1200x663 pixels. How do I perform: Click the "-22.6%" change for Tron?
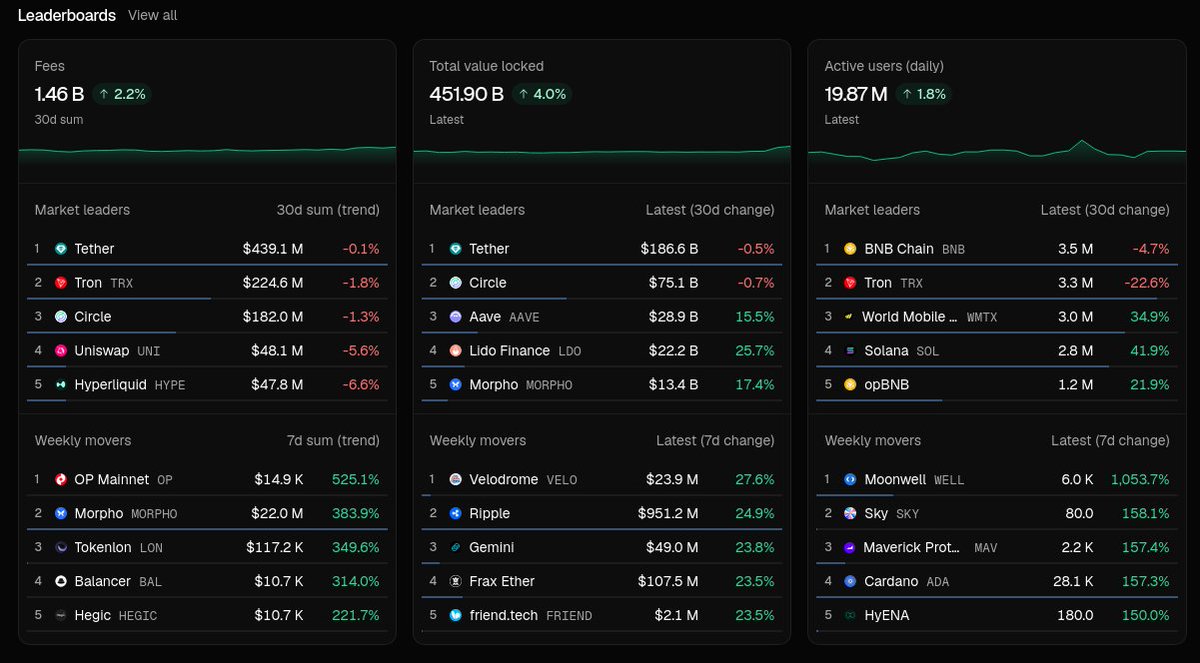pyautogui.click(x=1145, y=283)
